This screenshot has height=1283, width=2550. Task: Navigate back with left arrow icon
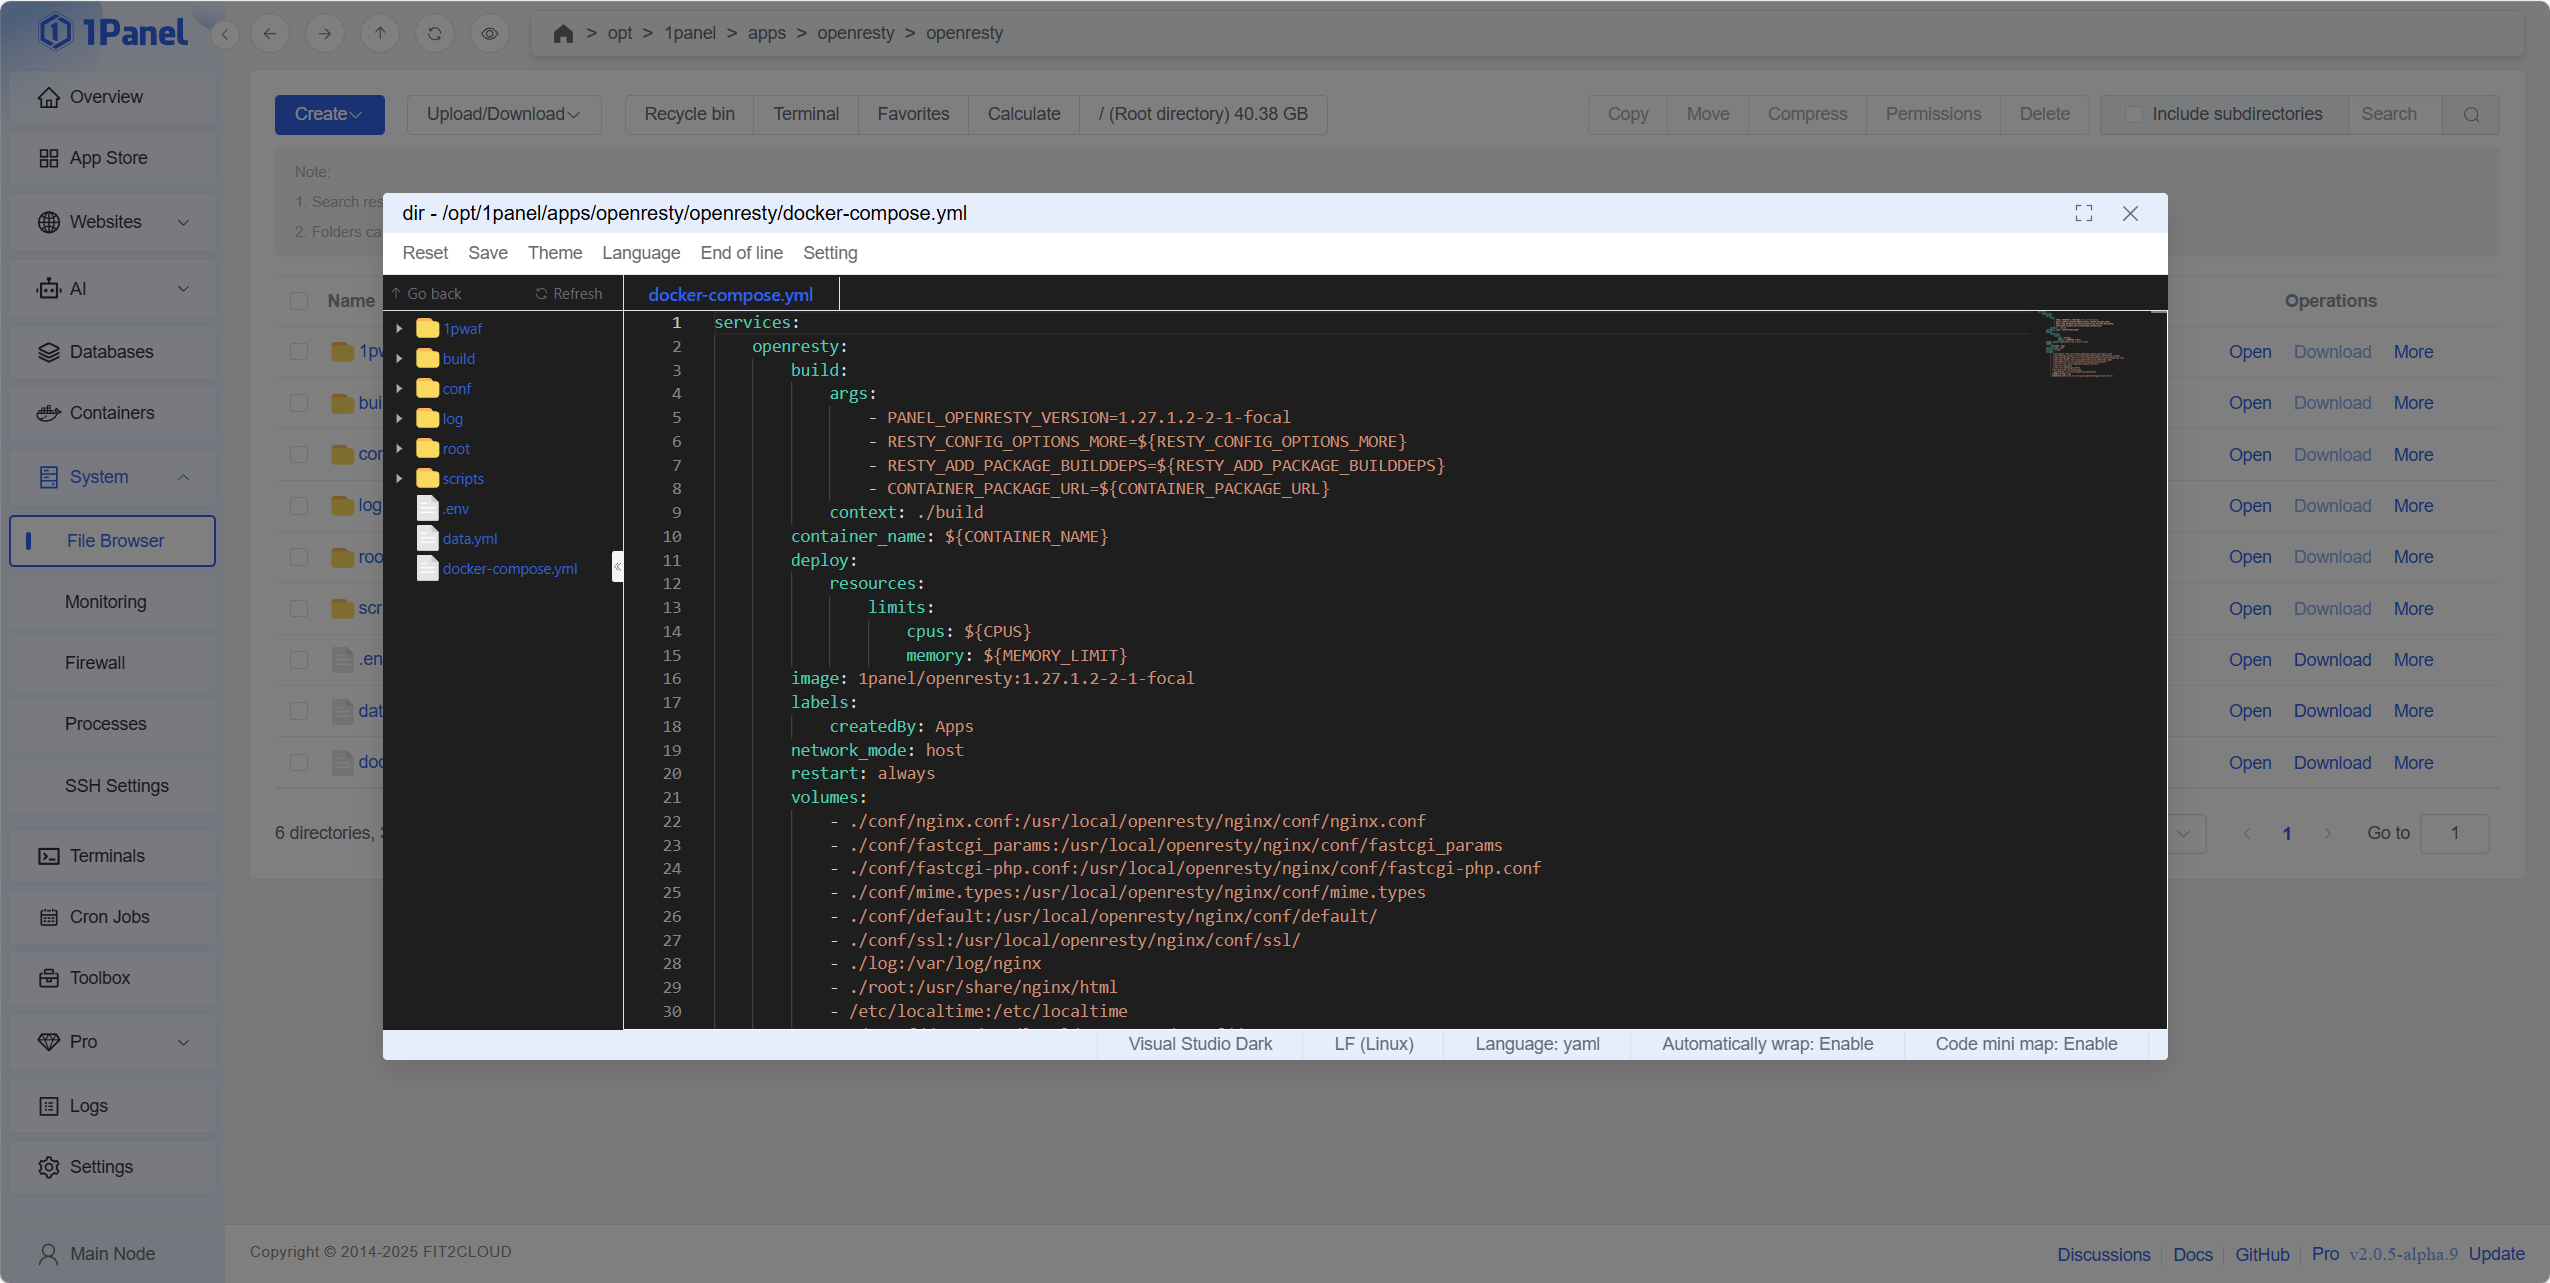270,34
